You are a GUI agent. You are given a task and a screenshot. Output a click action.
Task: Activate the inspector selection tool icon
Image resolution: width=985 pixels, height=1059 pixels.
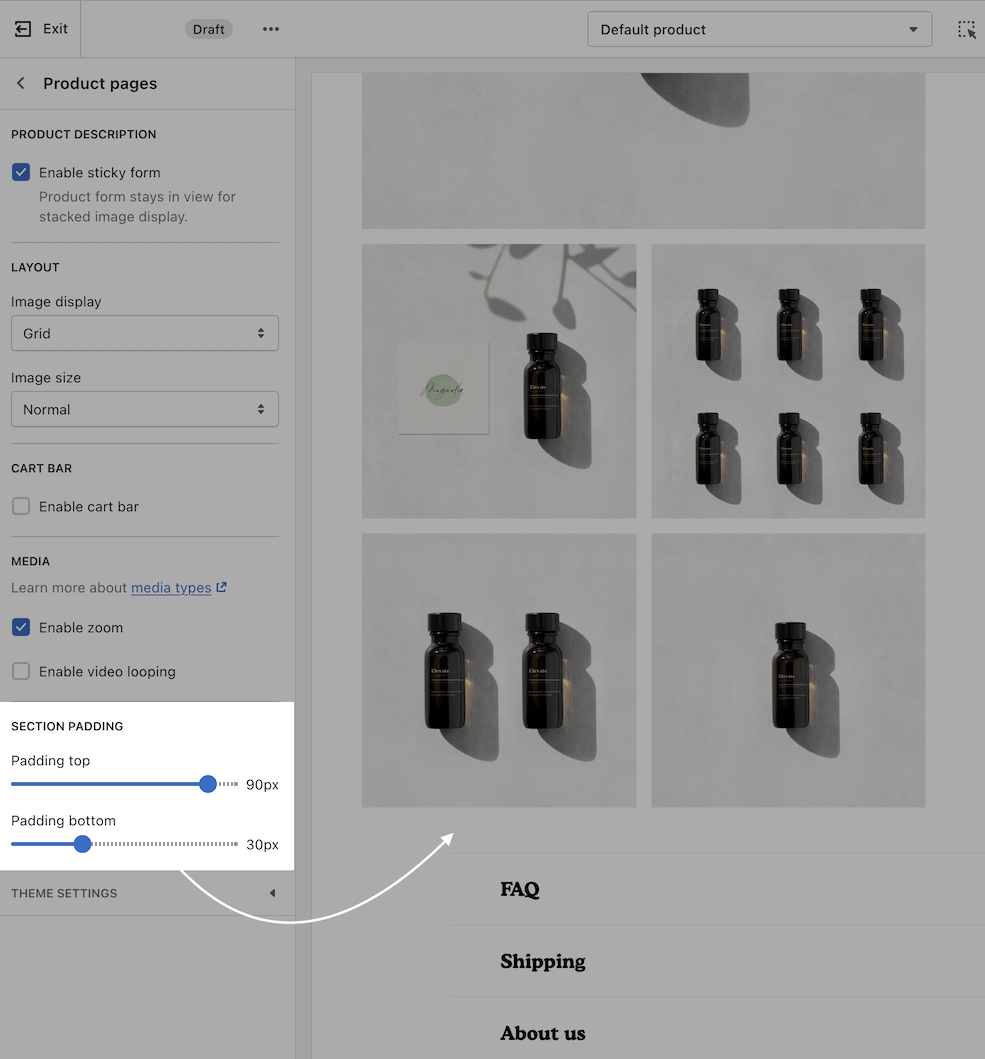click(x=966, y=29)
